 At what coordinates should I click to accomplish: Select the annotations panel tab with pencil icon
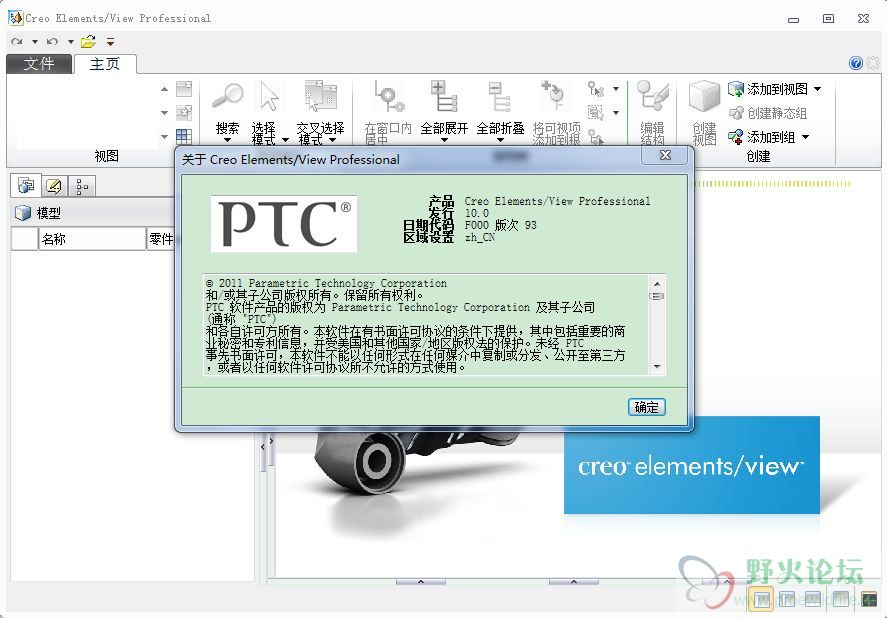[54, 186]
